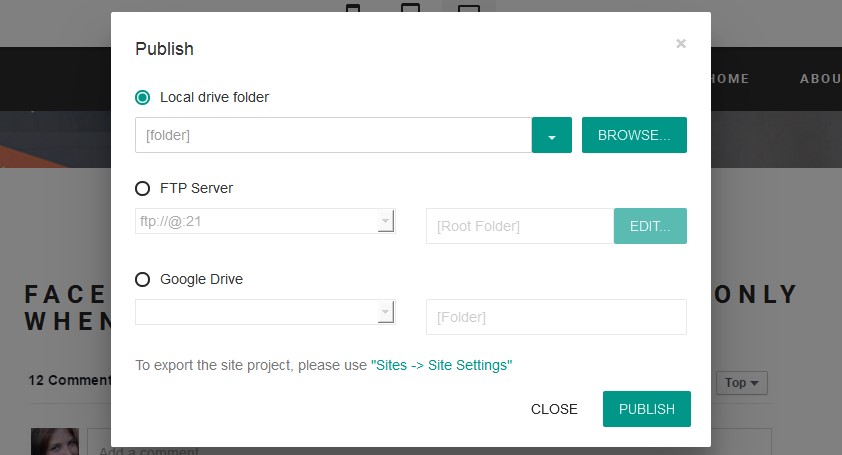Click the BROWSE... button
The width and height of the screenshot is (842, 455).
pos(634,135)
